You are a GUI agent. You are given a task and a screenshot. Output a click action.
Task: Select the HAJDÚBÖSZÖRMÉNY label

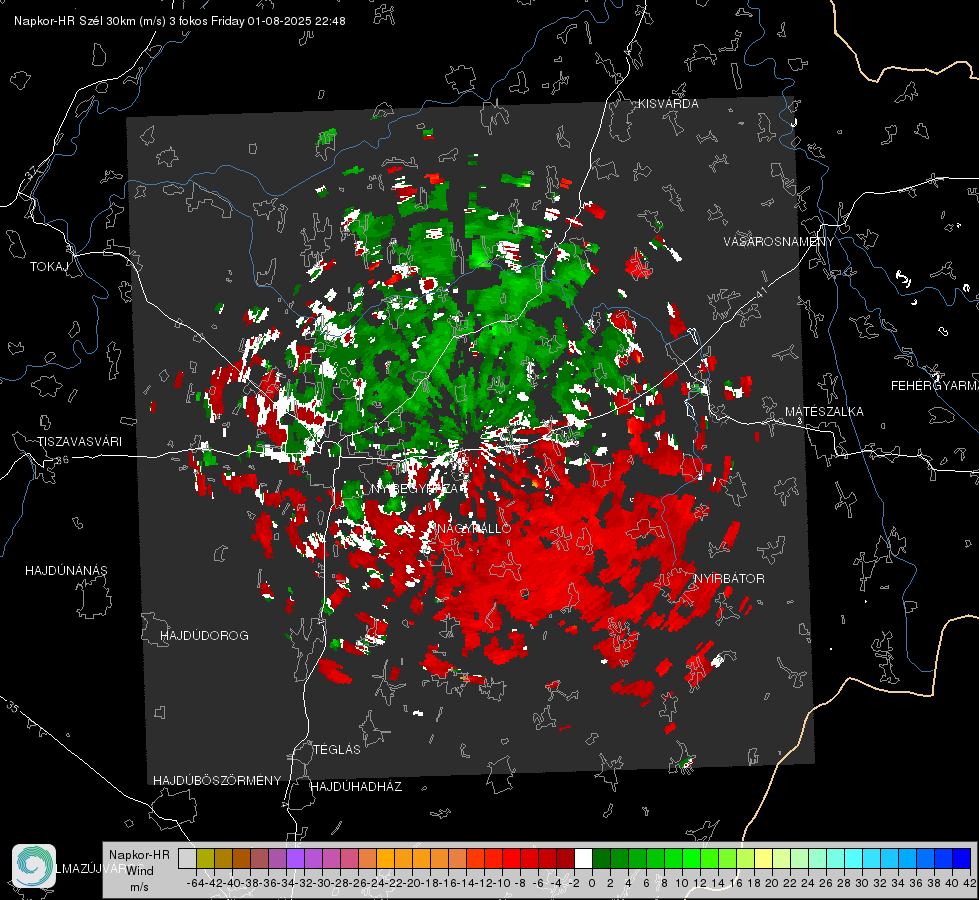(x=217, y=781)
